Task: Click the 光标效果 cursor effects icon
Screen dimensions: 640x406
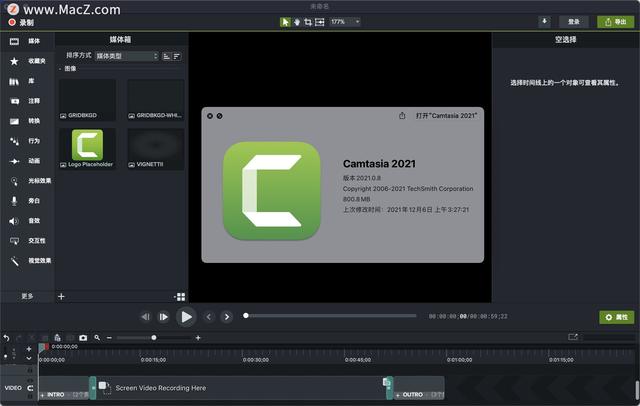Action: coord(14,181)
